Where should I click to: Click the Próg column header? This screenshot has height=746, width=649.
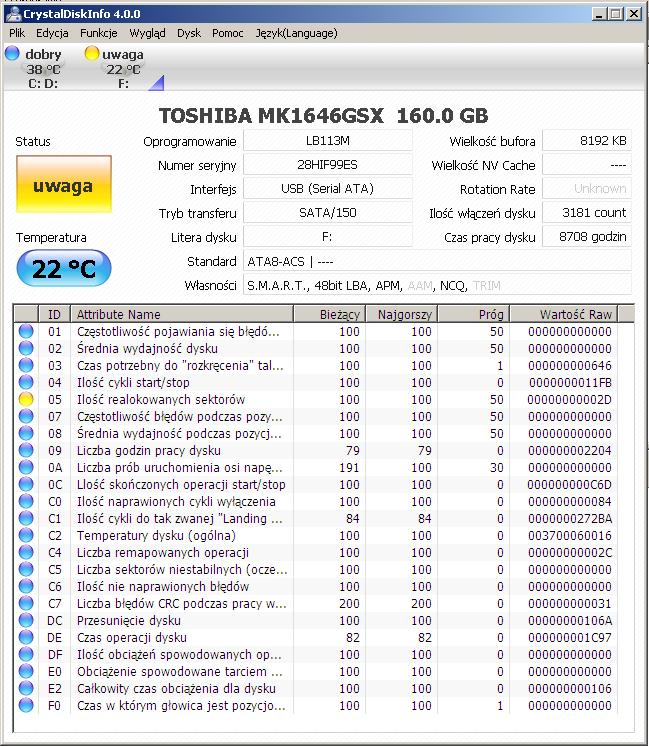(x=473, y=314)
